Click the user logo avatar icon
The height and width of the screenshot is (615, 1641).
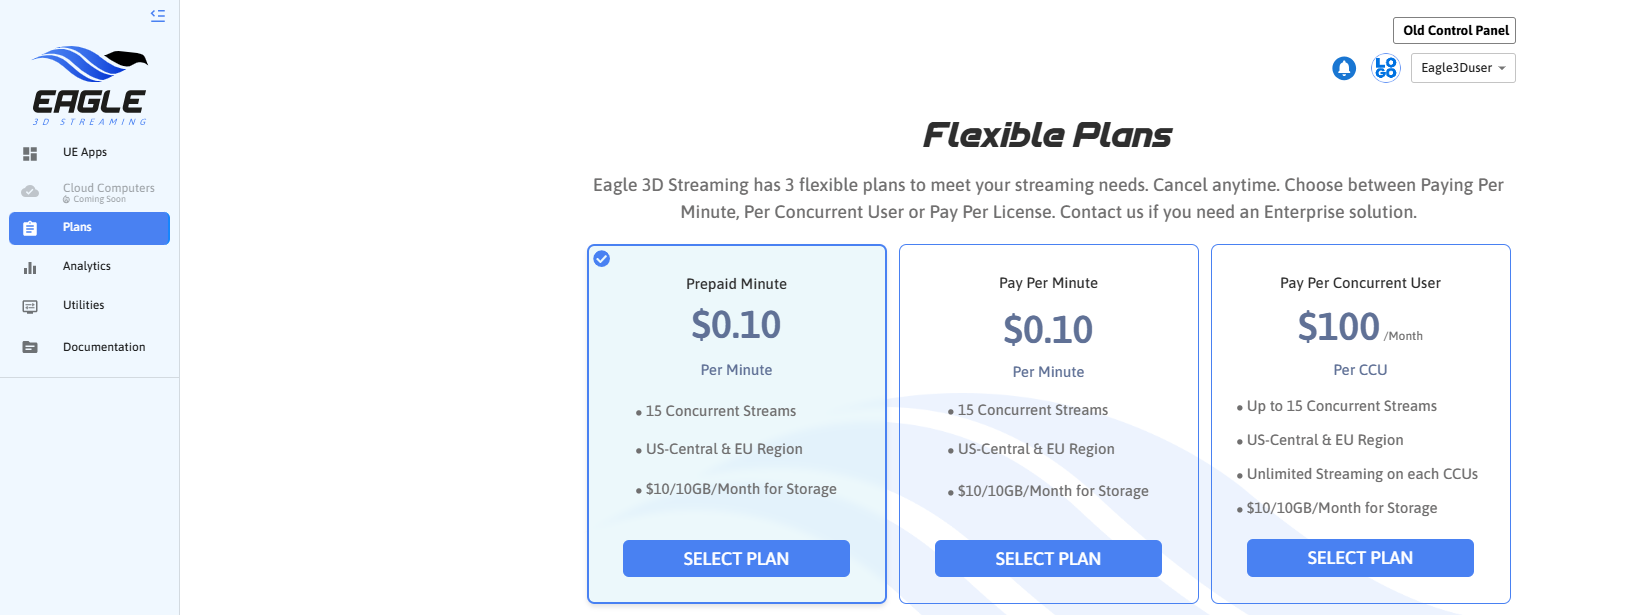tap(1385, 68)
